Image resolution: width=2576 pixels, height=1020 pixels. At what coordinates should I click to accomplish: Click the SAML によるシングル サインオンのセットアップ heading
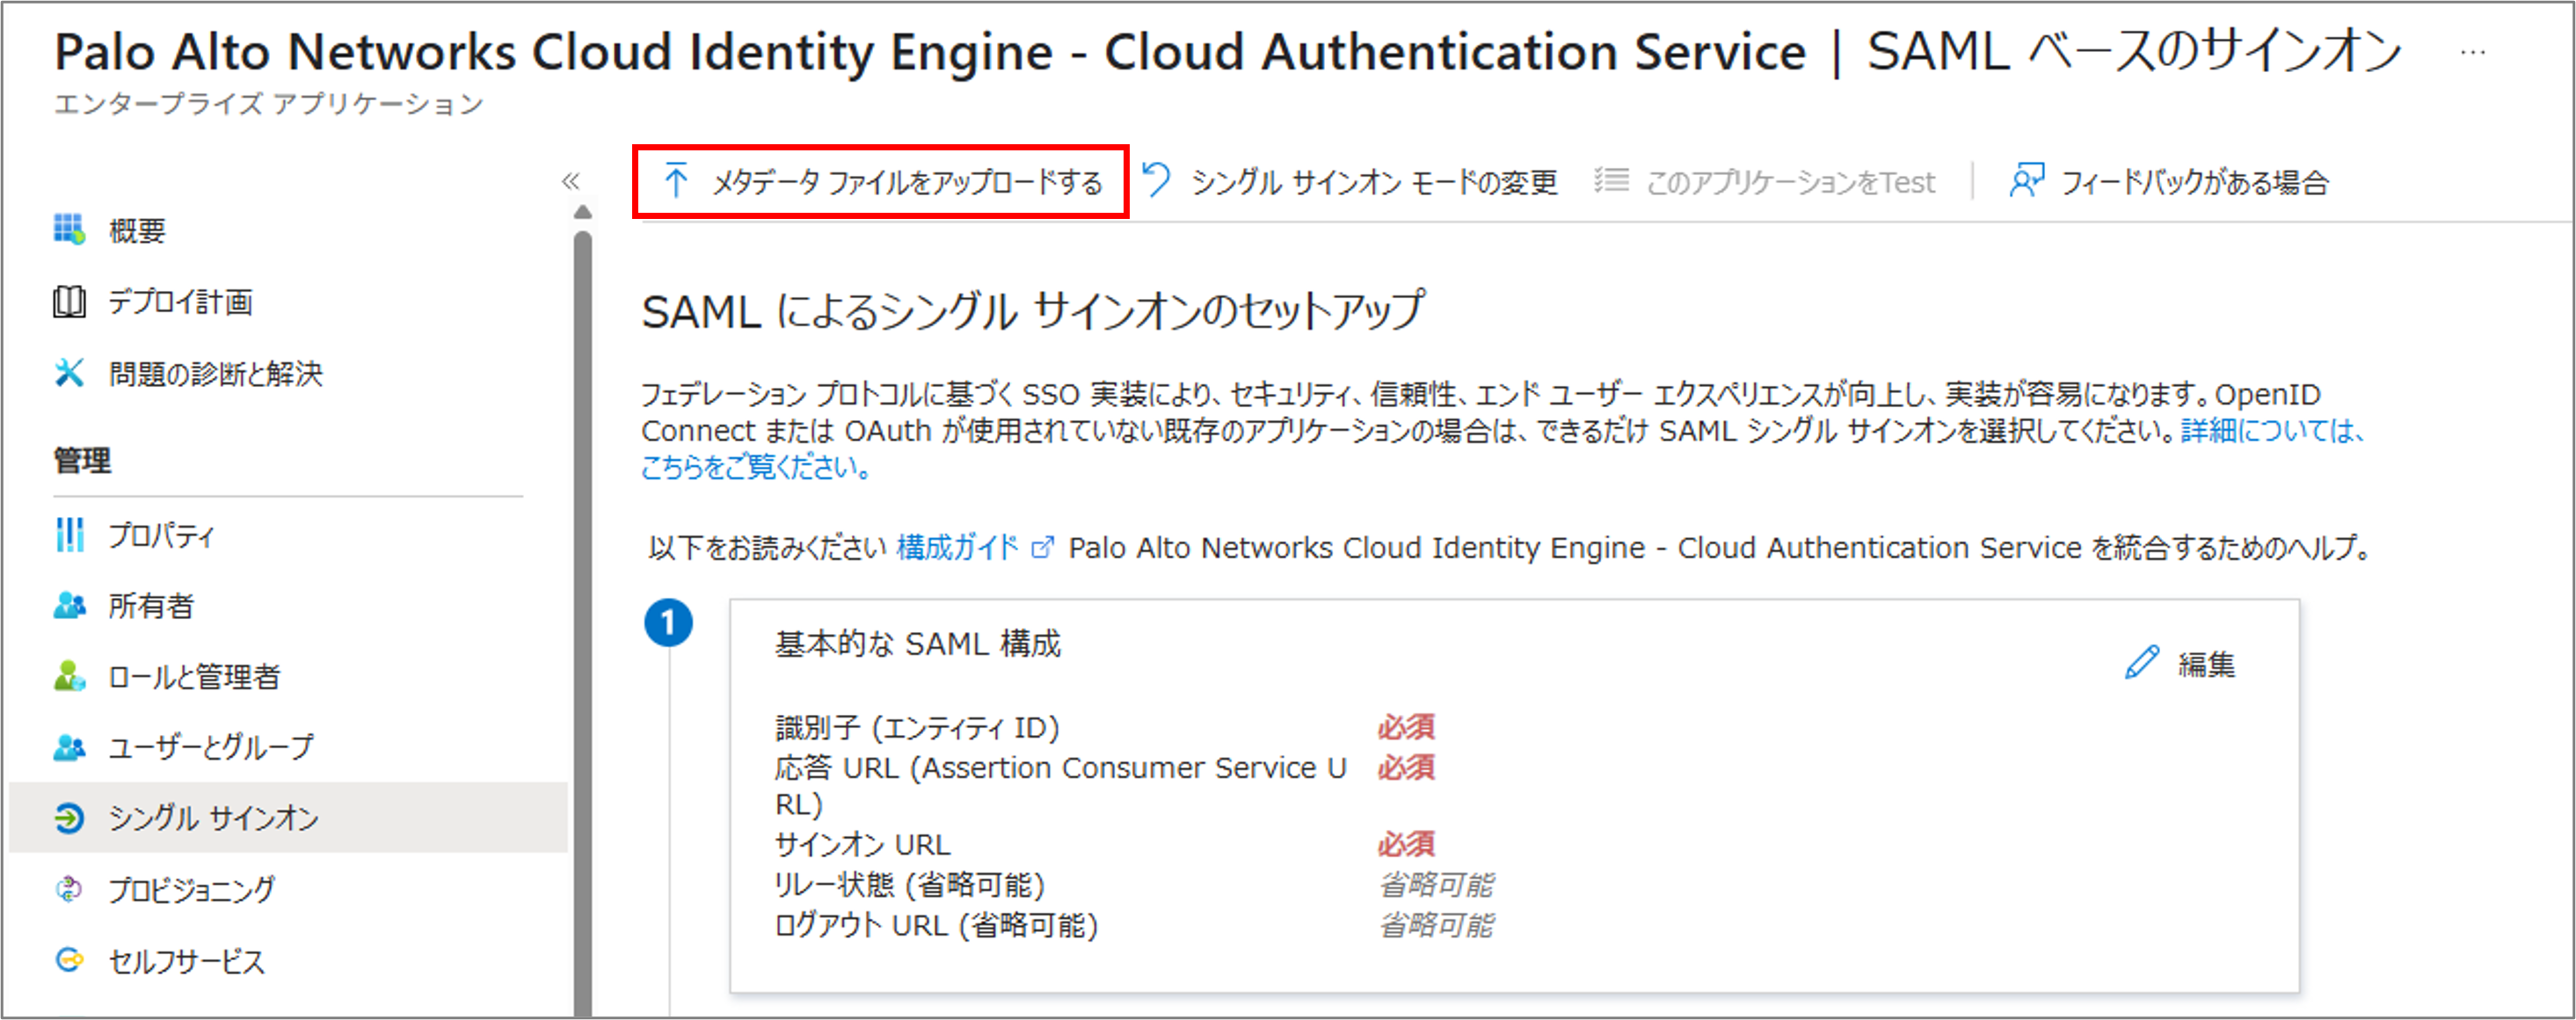point(1033,311)
